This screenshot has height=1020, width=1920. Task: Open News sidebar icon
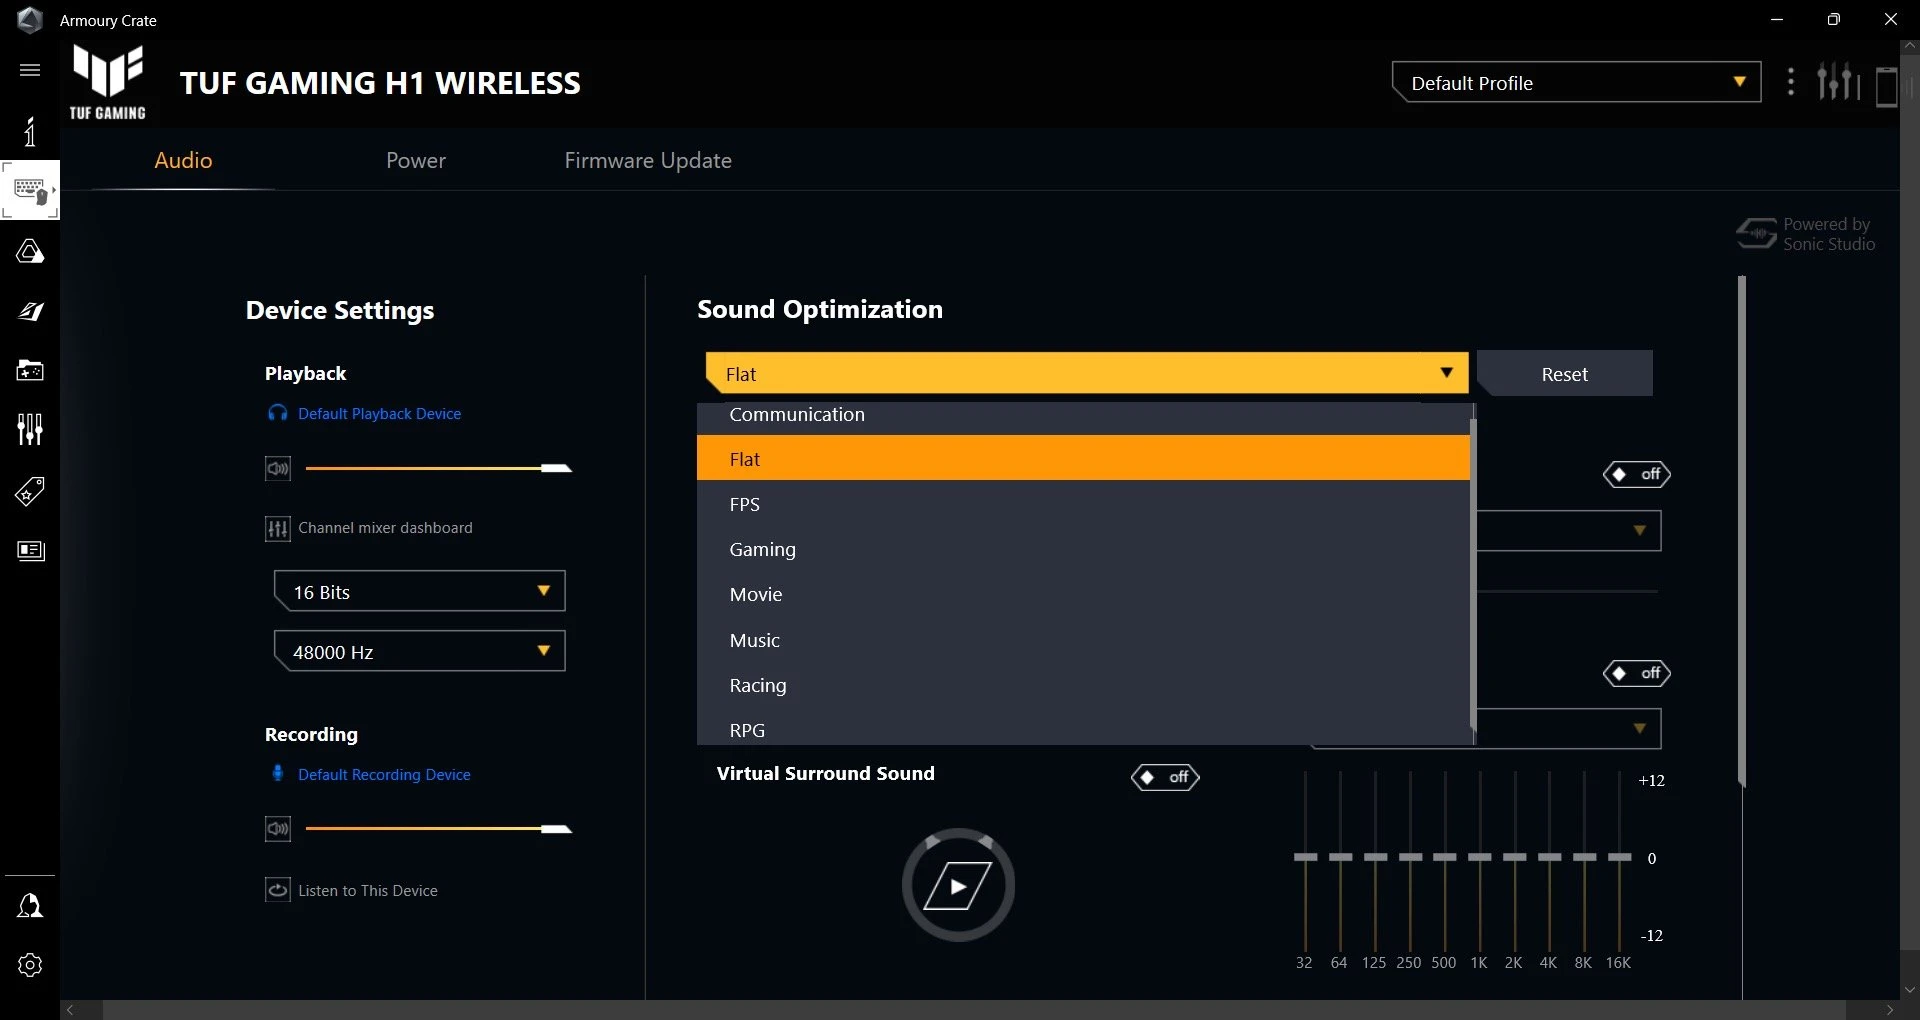30,551
